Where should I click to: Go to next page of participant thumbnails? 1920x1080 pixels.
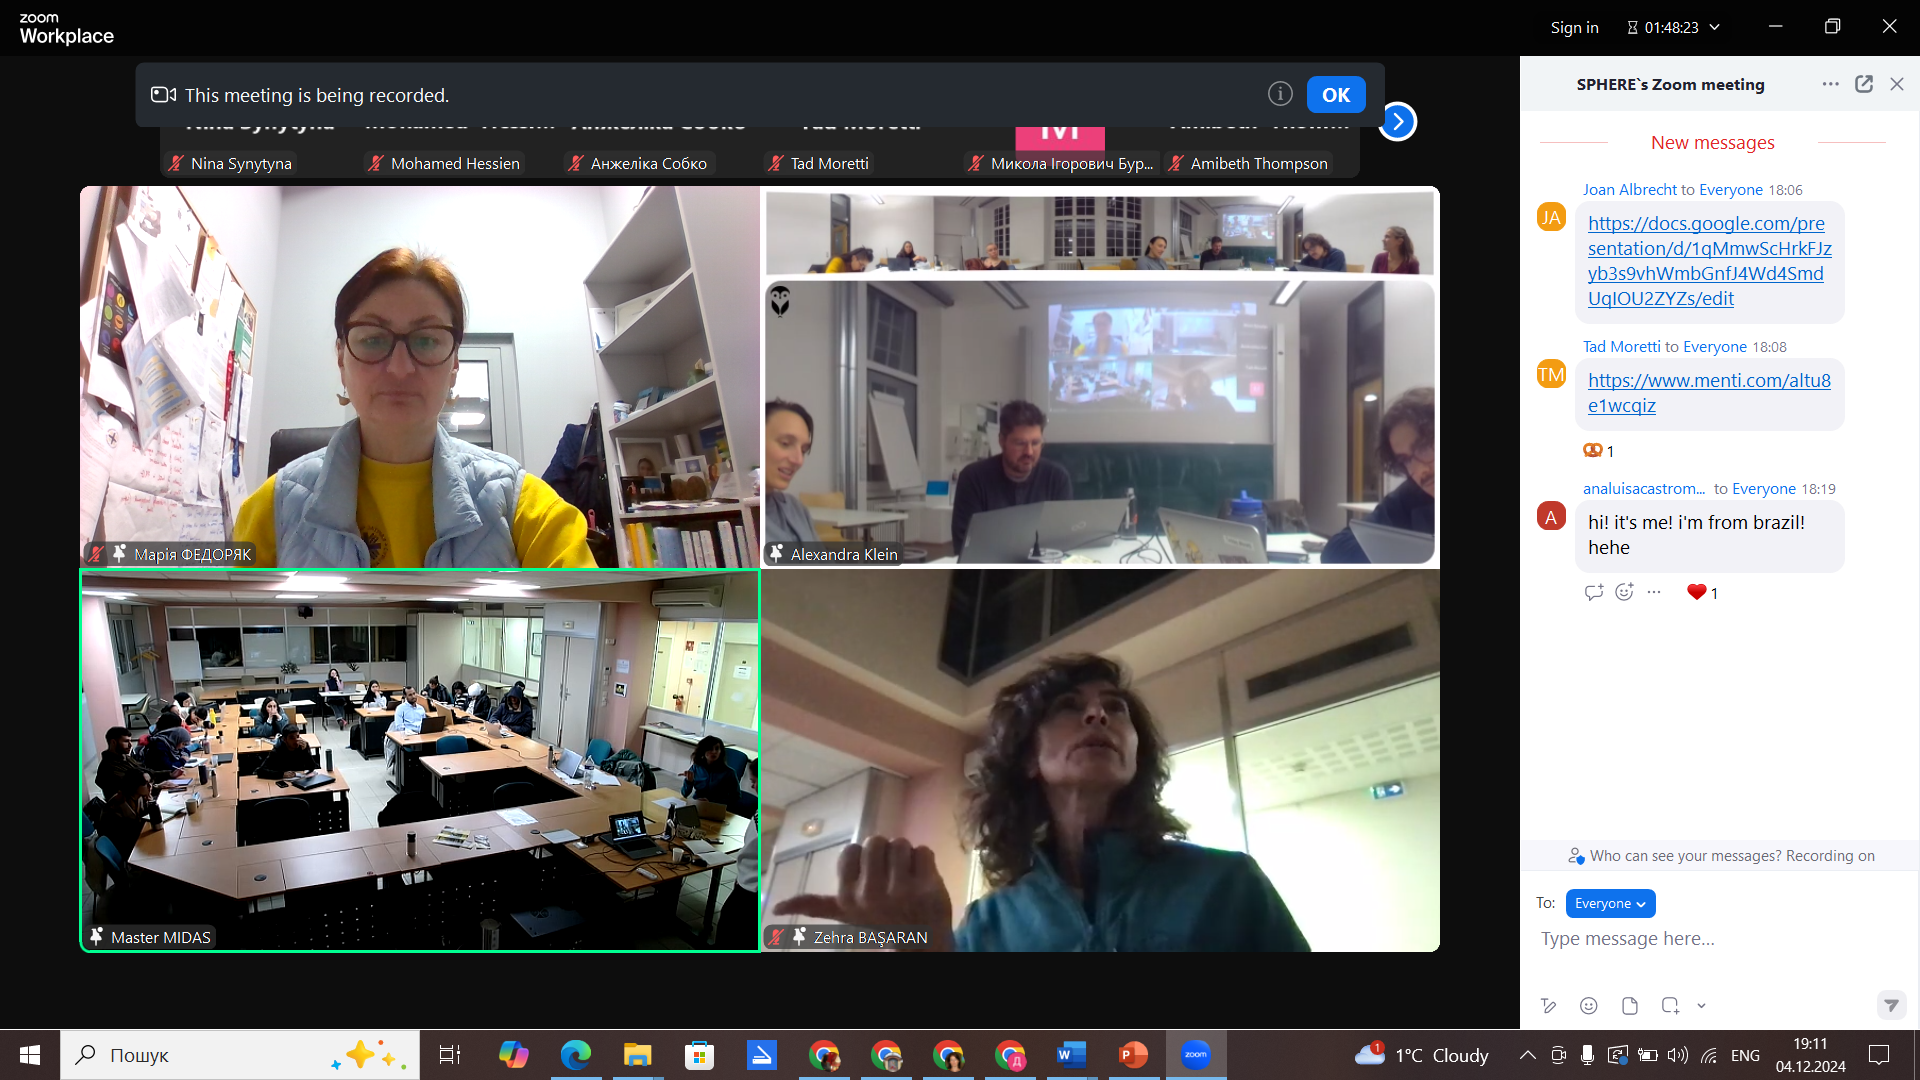click(1398, 122)
